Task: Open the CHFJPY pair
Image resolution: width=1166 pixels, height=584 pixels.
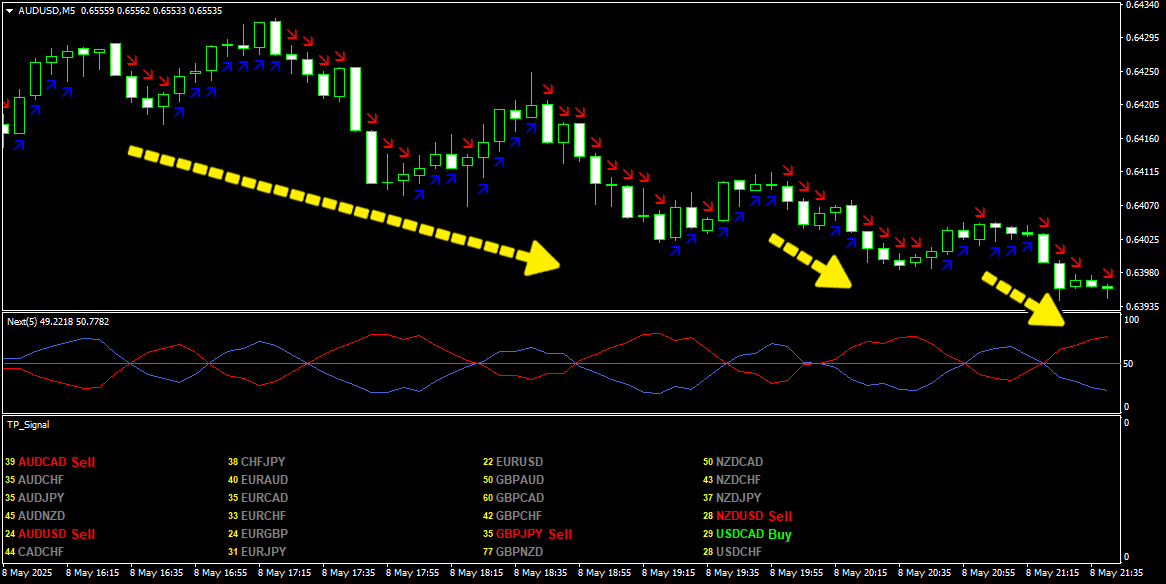Action: [263, 462]
